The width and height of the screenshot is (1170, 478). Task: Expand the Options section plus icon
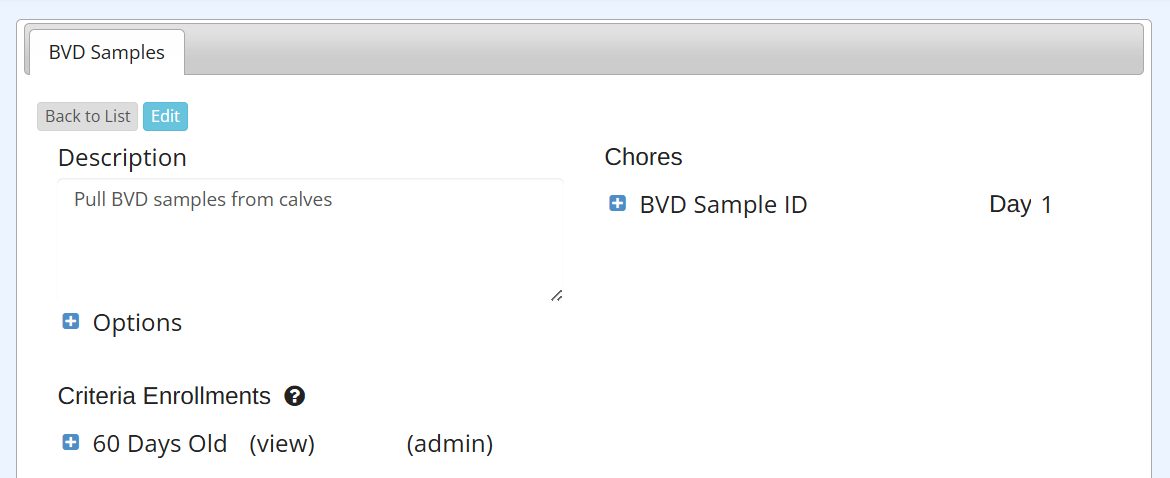point(71,321)
